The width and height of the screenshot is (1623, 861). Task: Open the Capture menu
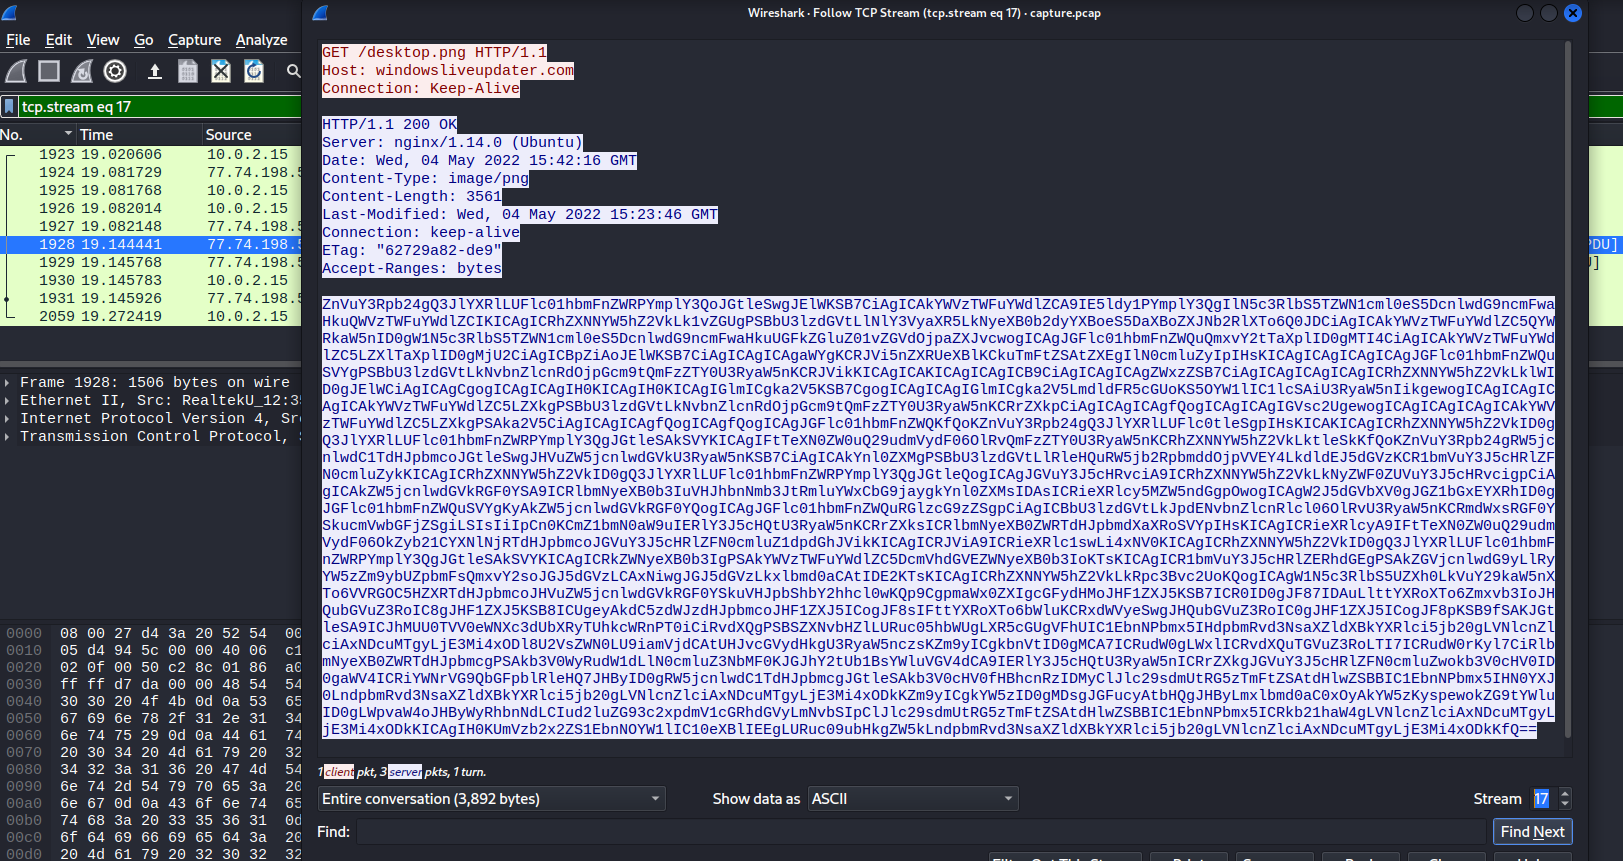click(x=194, y=40)
